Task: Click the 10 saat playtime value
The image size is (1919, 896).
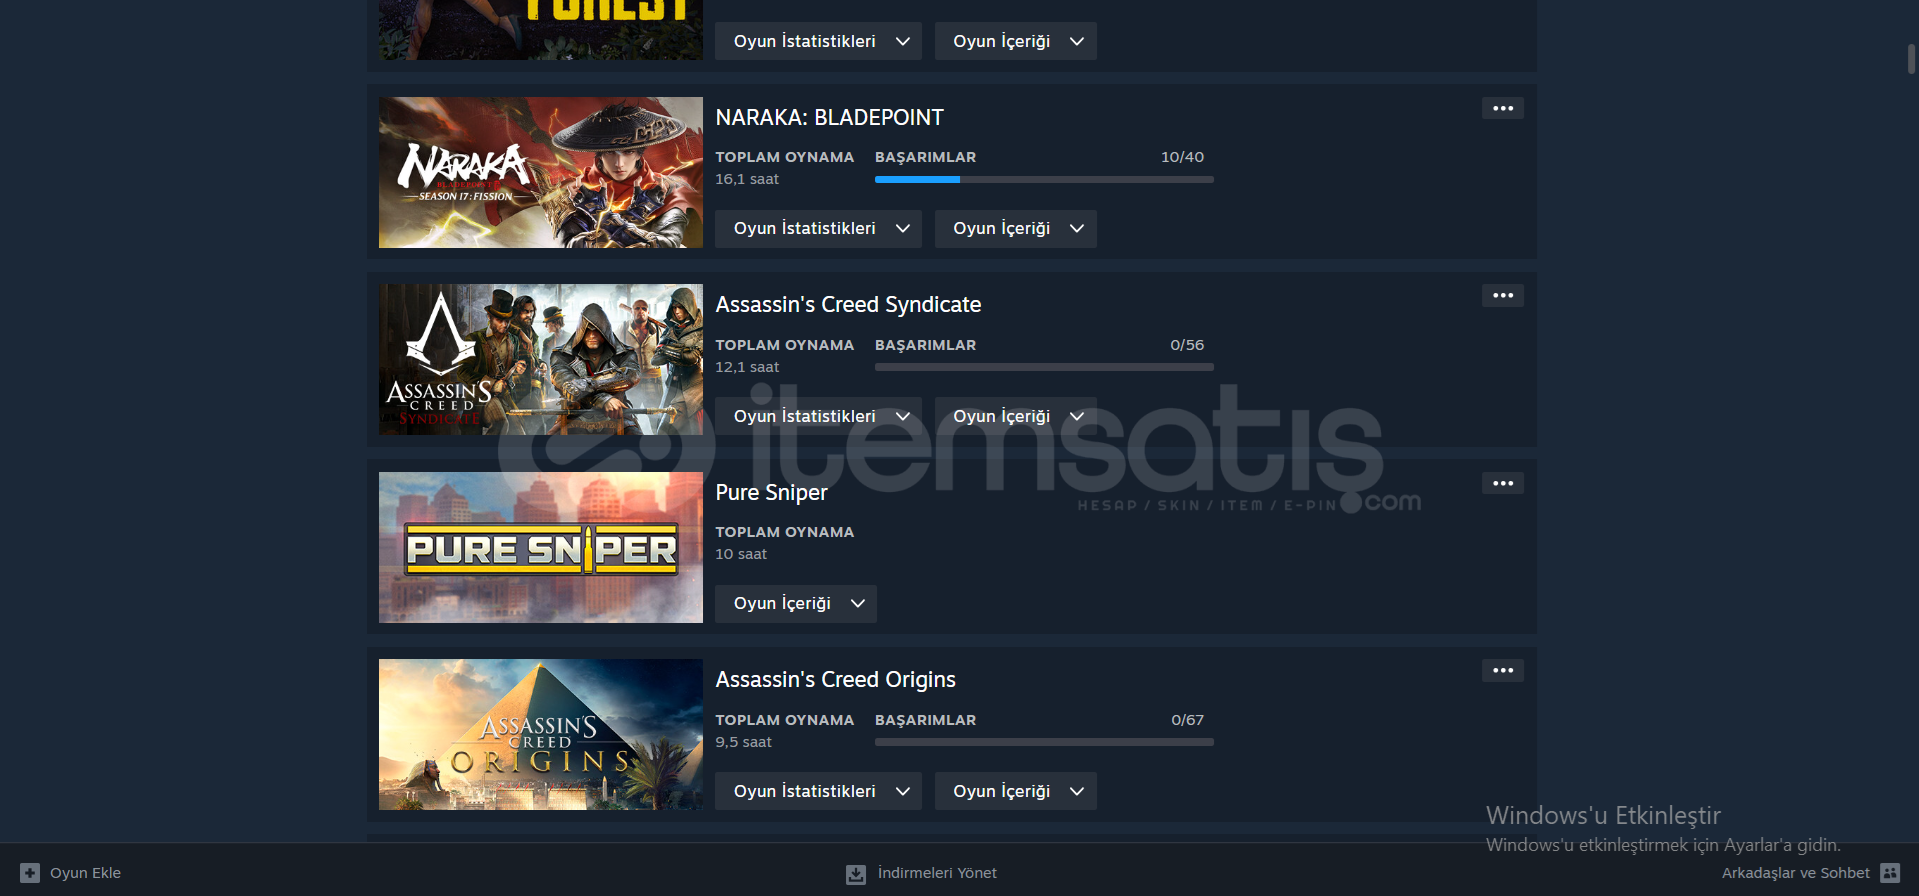Action: click(741, 554)
